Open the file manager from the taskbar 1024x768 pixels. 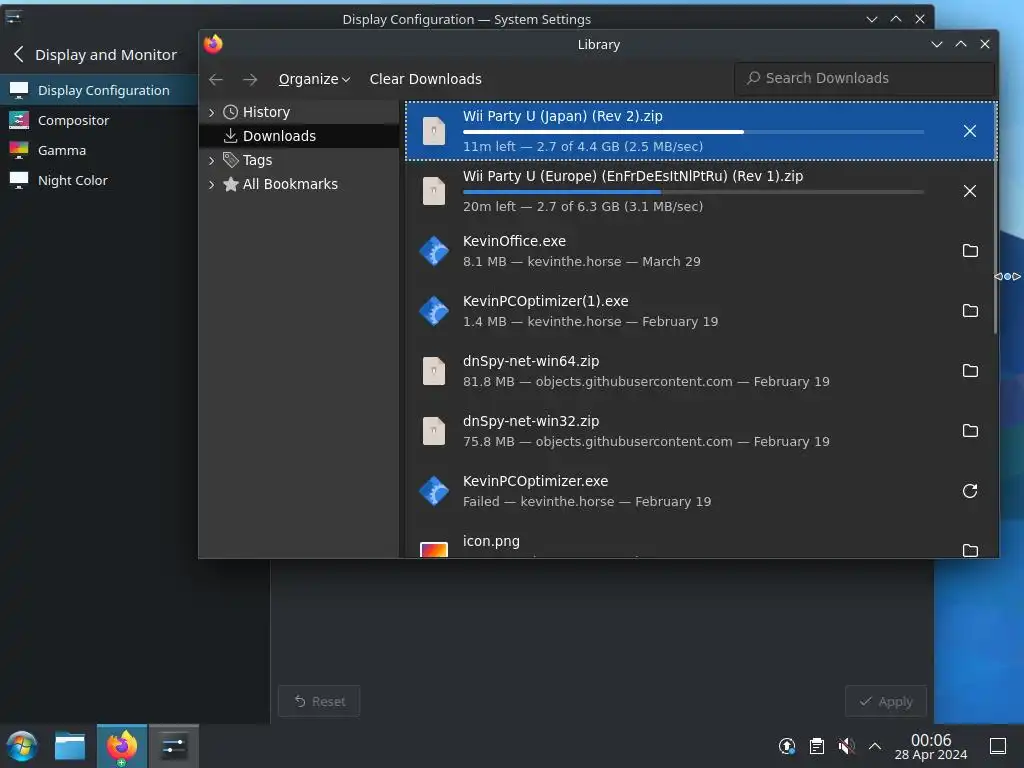click(70, 746)
